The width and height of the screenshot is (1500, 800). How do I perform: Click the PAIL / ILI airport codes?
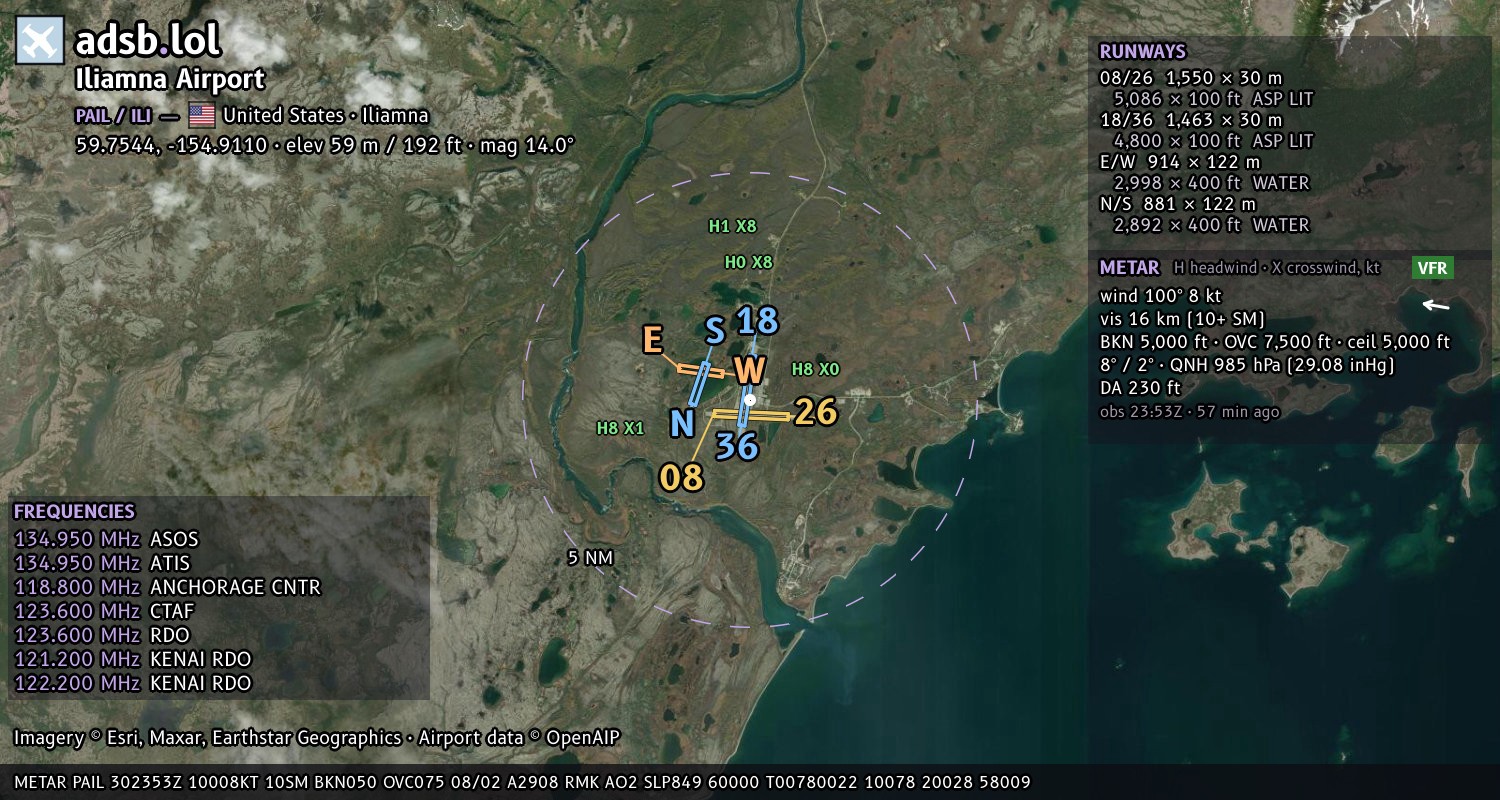click(x=113, y=116)
